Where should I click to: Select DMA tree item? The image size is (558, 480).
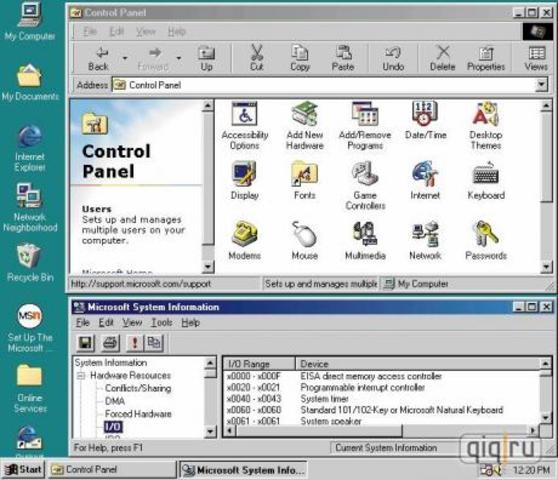click(115, 401)
